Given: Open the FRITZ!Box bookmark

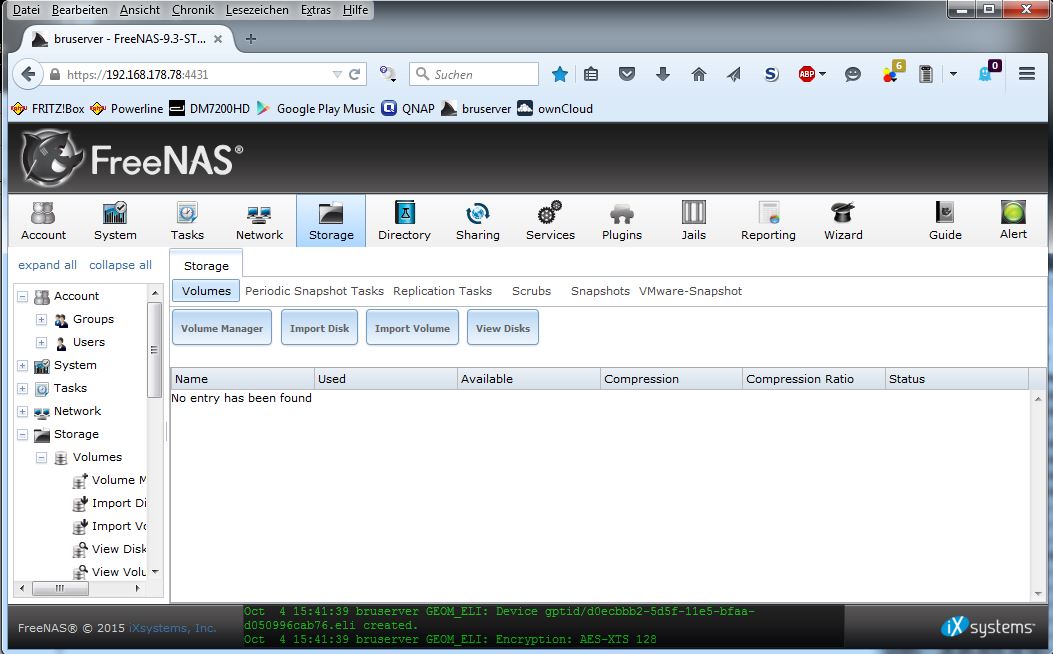Looking at the screenshot, I should (x=48, y=108).
